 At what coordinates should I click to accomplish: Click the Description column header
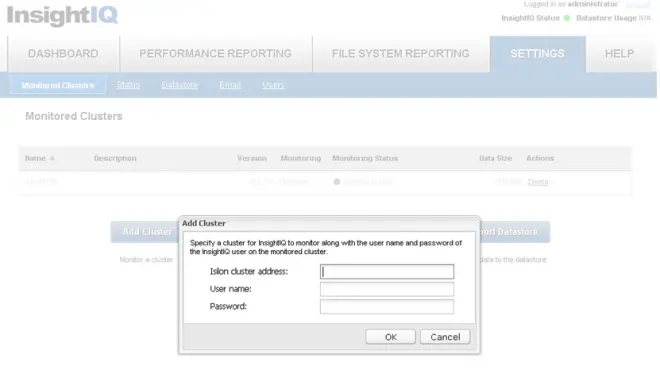coord(115,158)
